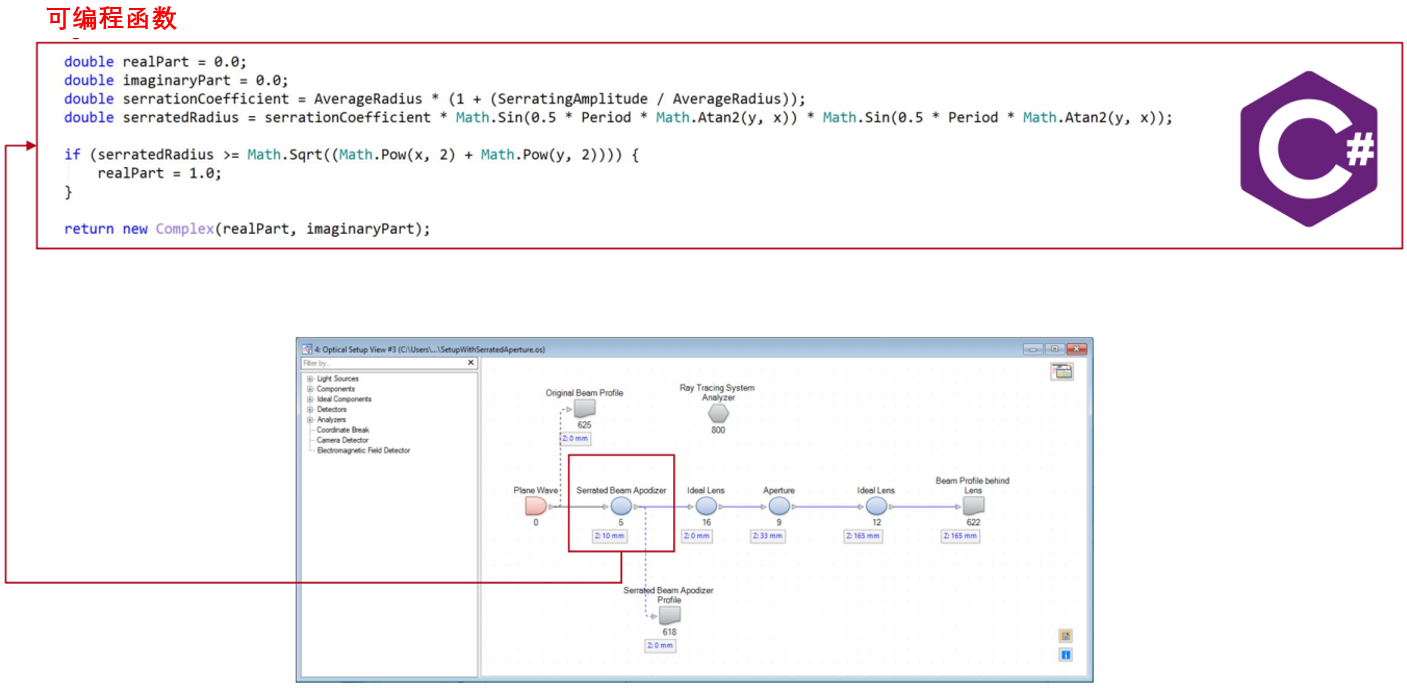Click the 'return new Complex' code line
1407x688 pixels.
tap(247, 229)
